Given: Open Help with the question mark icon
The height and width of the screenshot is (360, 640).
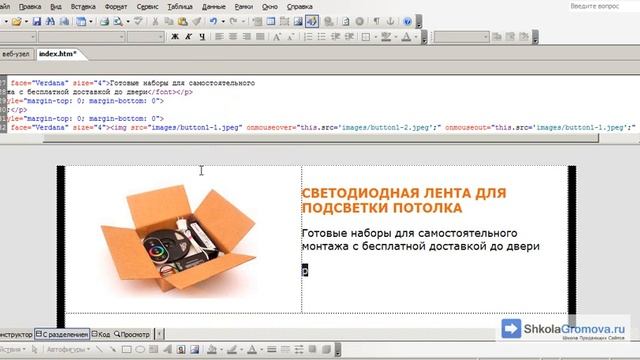Looking at the screenshot, I should click(x=407, y=22).
